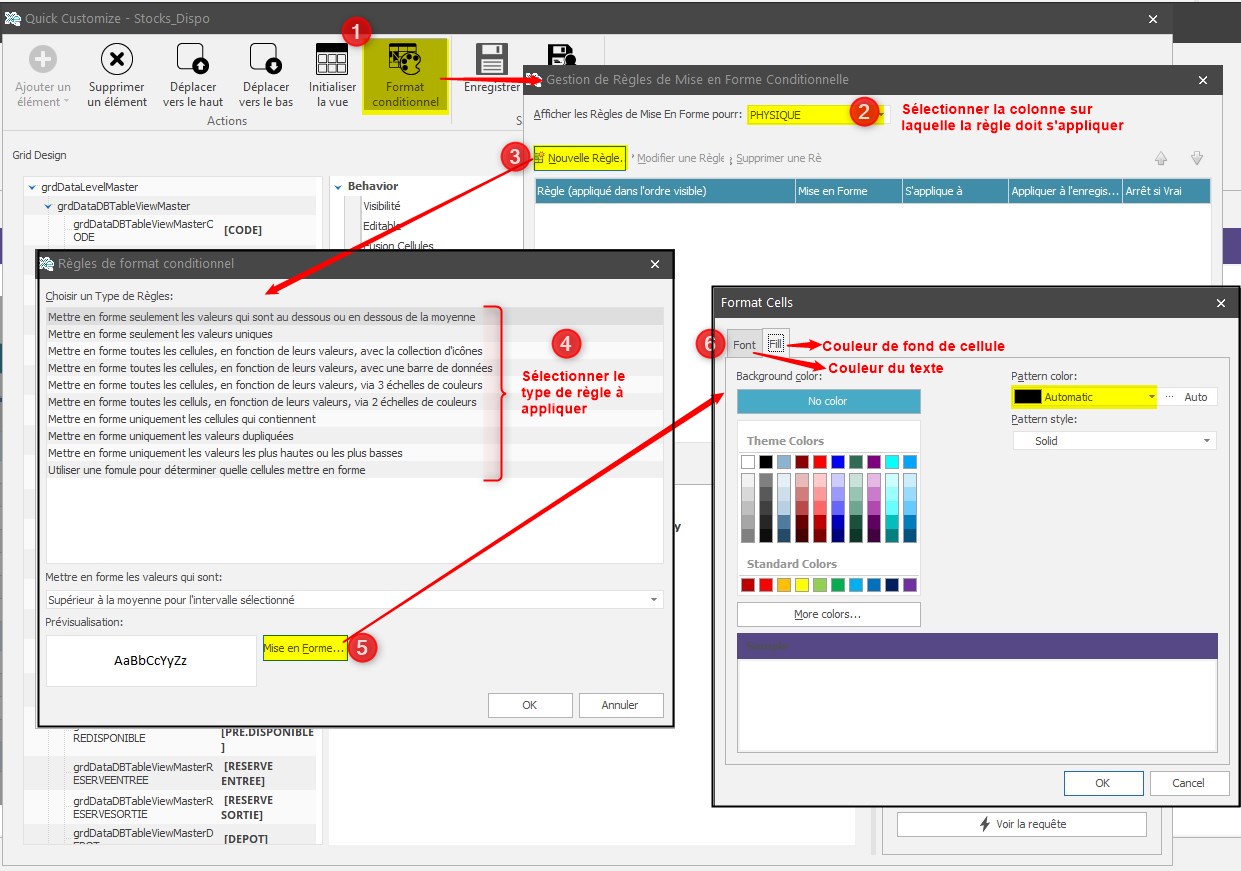Switch to the Font tab
Screen dimensions: 1241x871
[744, 345]
